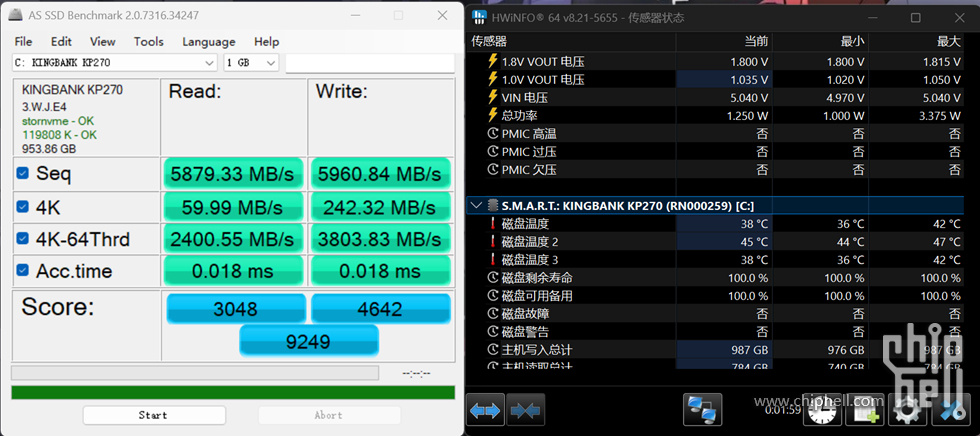
Task: Open the drive selection dropdown KINGBANK KP270
Action: 114,63
